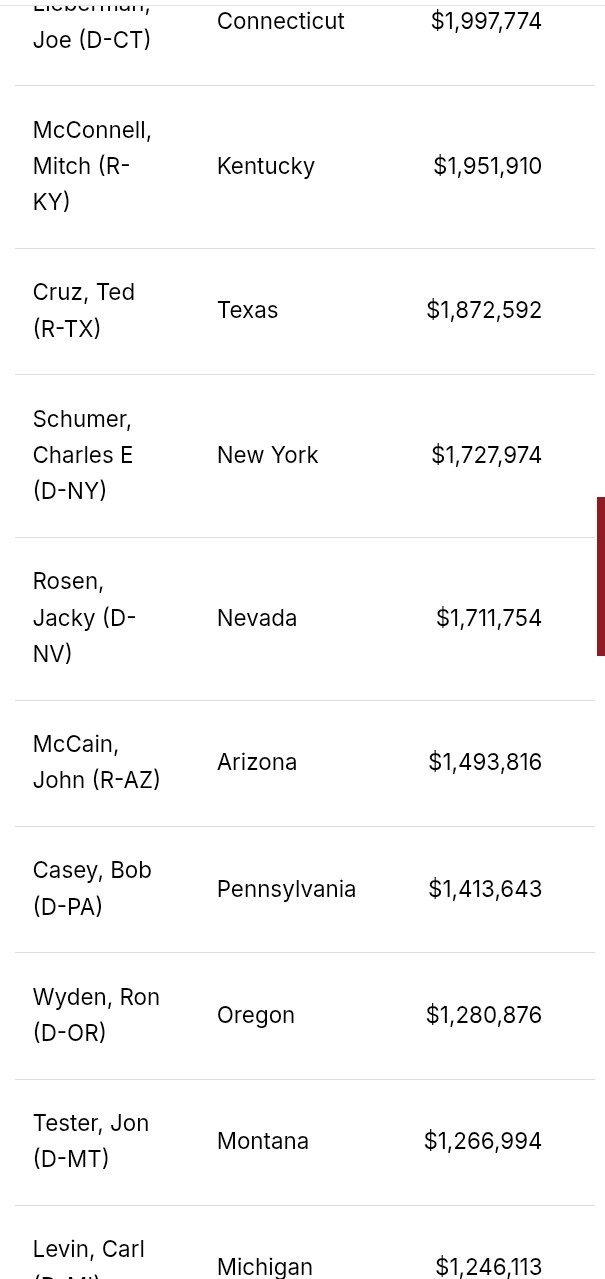This screenshot has height=1279, width=605.
Task: Click the $1,997,774 Connecticut amount
Action: pos(486,21)
